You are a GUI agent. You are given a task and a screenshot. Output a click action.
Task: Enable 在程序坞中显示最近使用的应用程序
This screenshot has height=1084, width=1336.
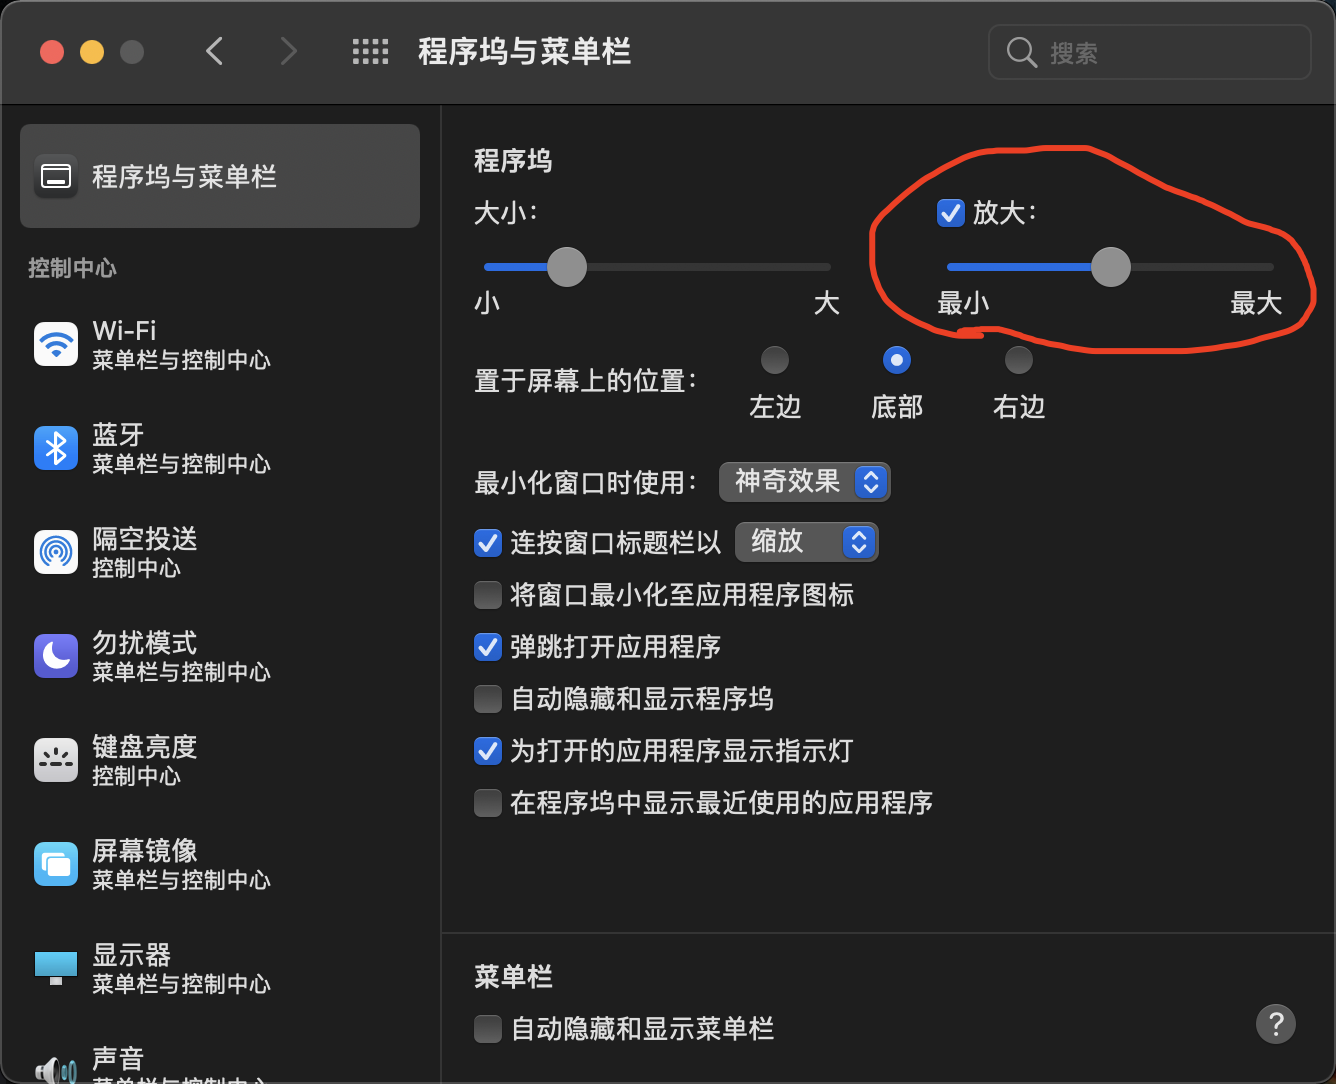pyautogui.click(x=487, y=803)
